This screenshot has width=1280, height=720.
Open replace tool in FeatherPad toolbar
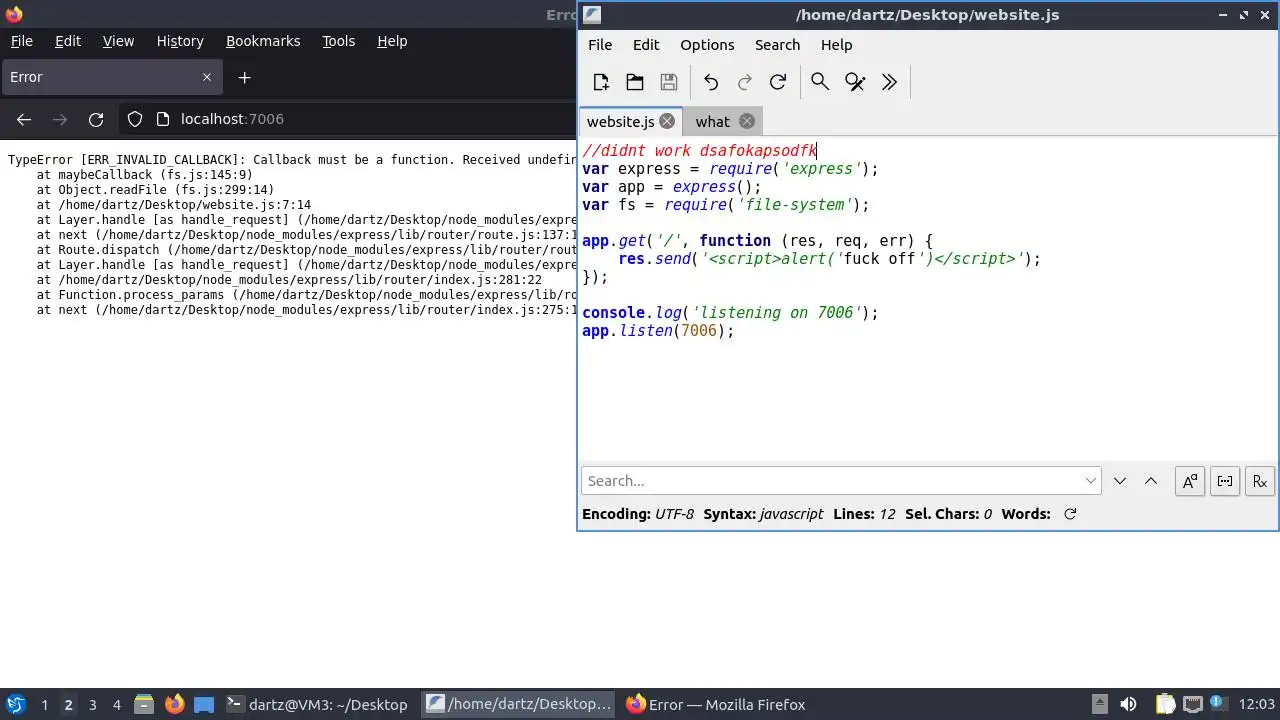(x=855, y=82)
